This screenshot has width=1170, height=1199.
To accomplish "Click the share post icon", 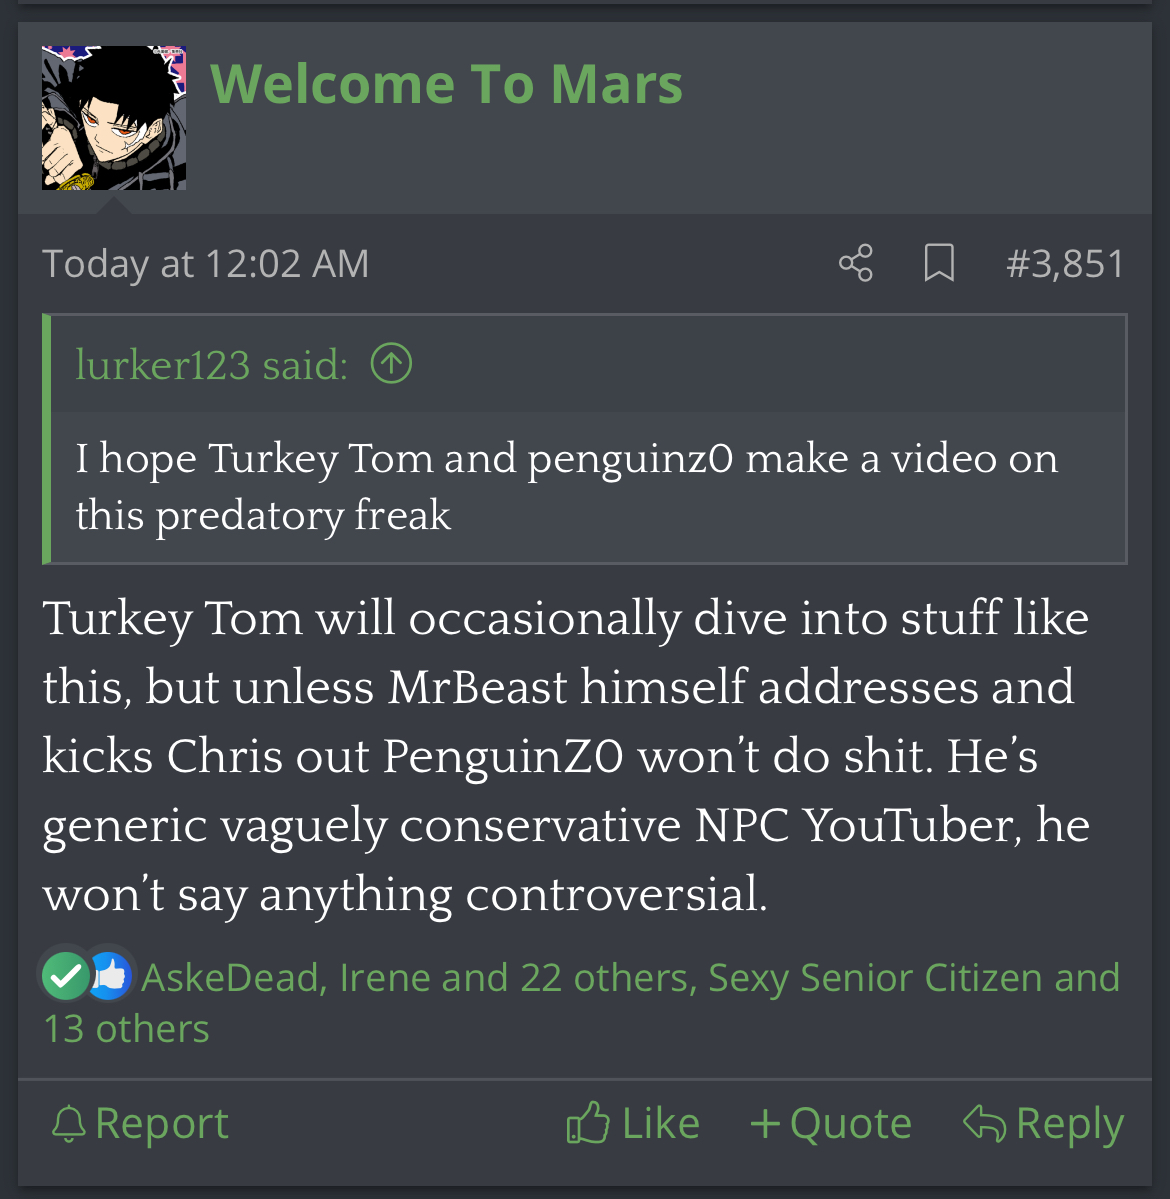I will [x=856, y=263].
